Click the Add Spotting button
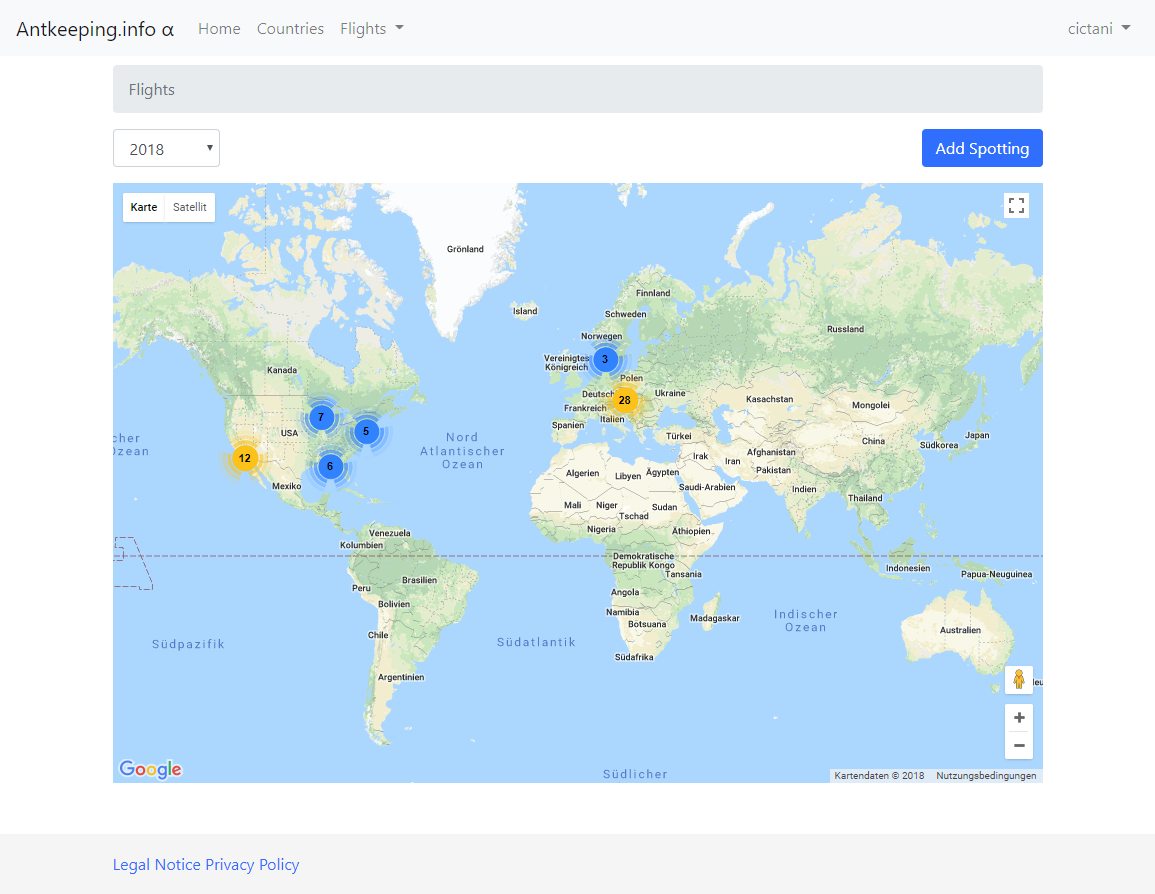The image size is (1155, 894). tap(981, 148)
